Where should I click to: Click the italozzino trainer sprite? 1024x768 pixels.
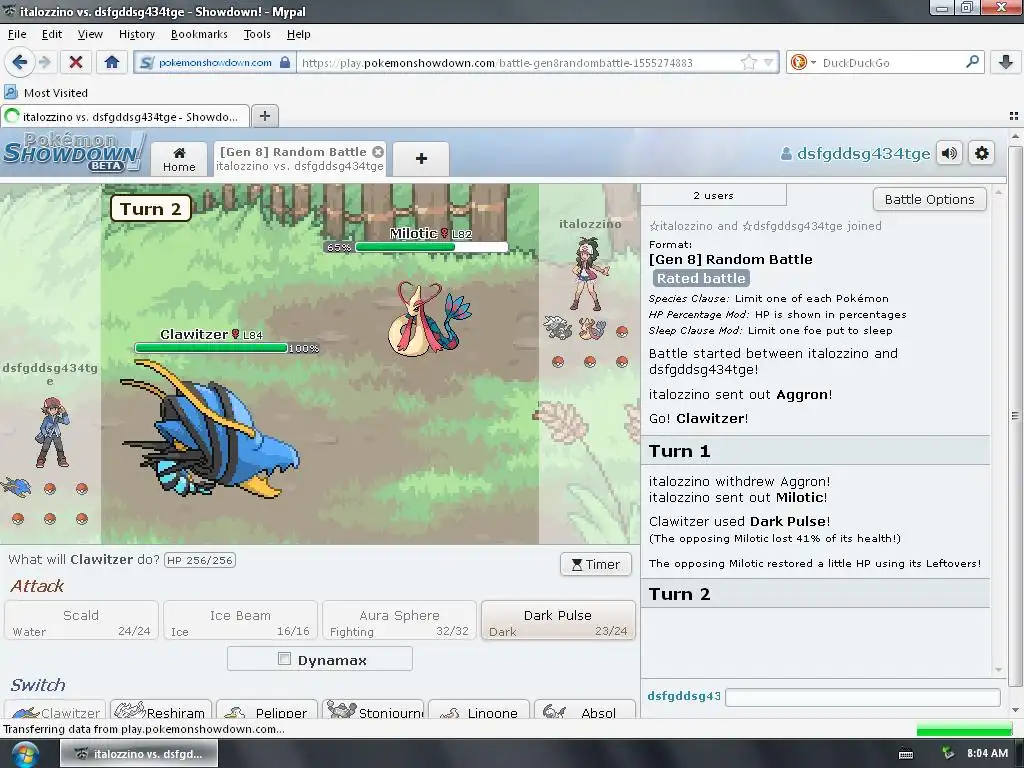pyautogui.click(x=590, y=274)
